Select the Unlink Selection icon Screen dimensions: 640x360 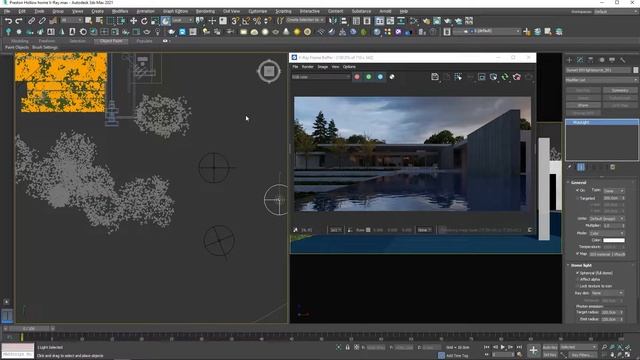point(42,20)
